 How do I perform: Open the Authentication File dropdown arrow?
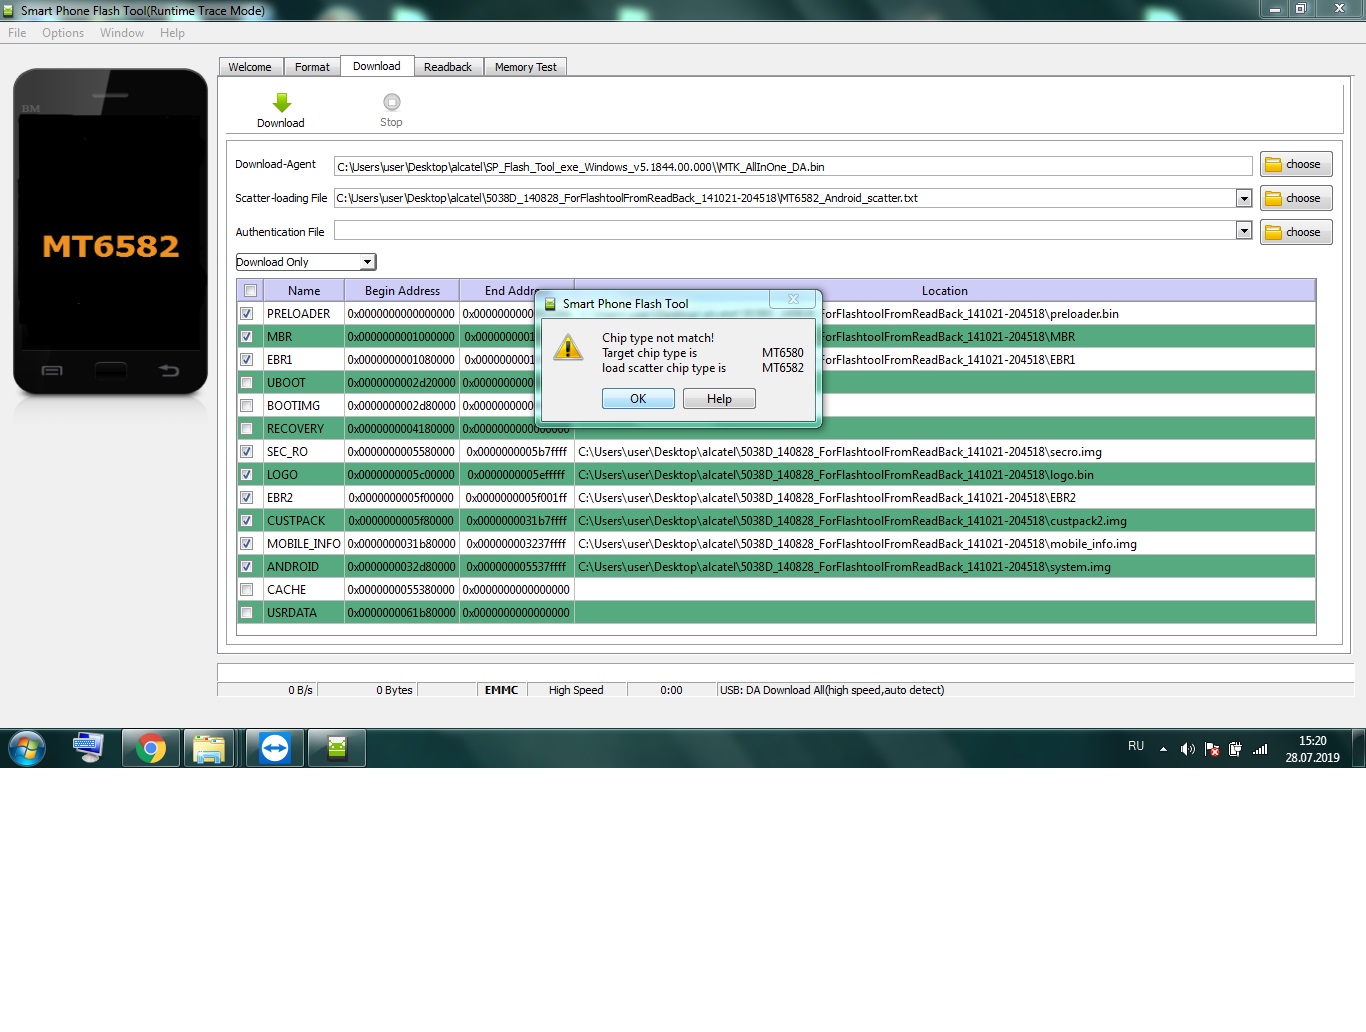pyautogui.click(x=1244, y=231)
